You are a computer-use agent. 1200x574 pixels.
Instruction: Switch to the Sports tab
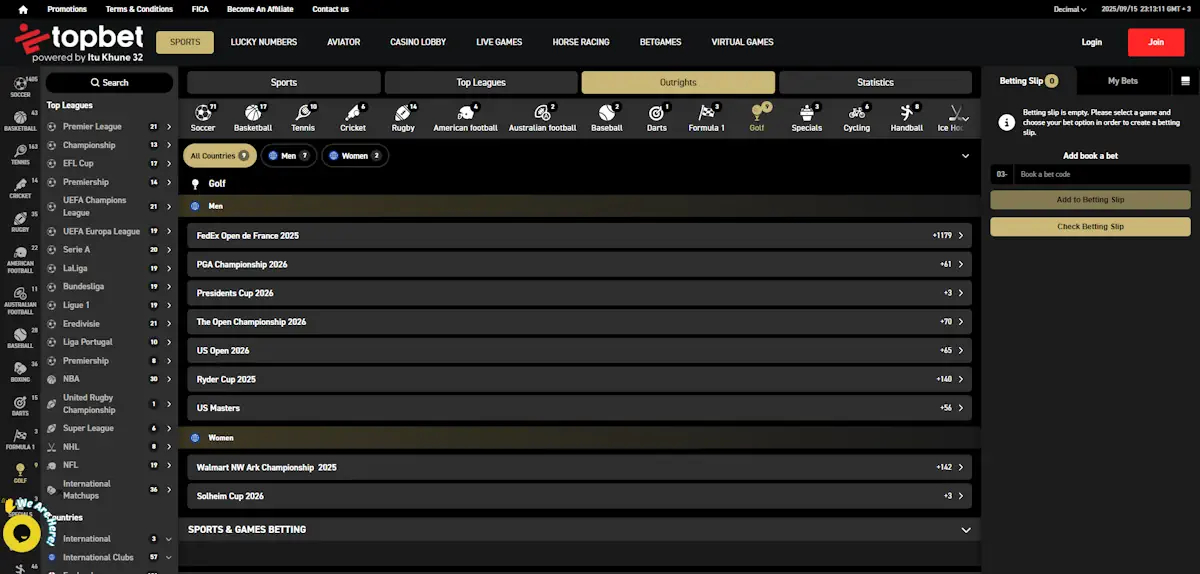[283, 82]
